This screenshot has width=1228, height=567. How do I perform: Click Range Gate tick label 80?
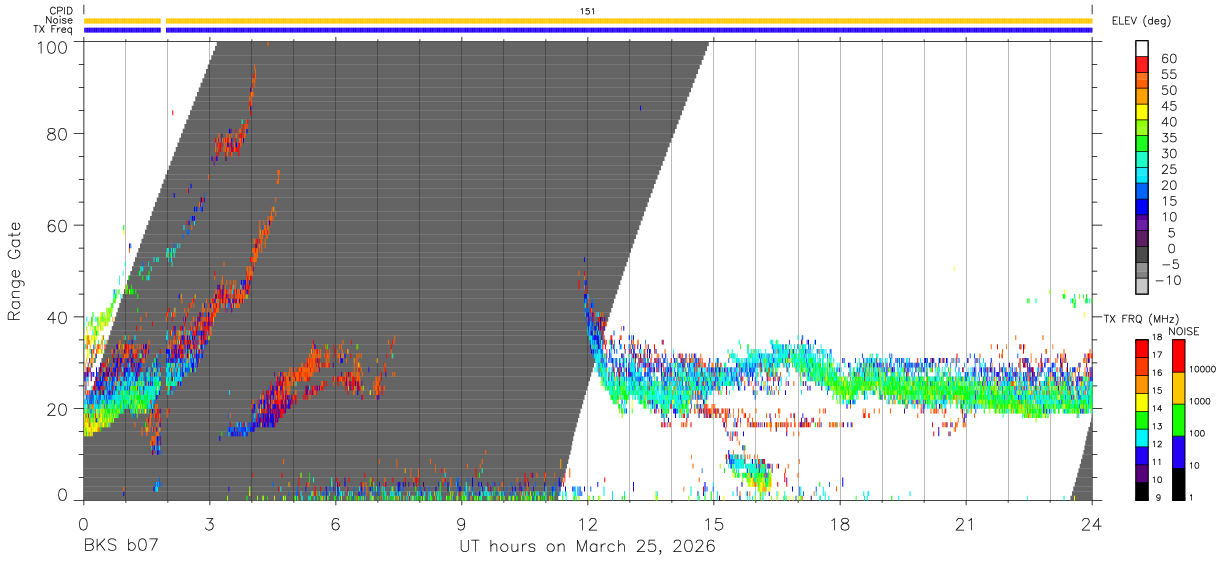(x=56, y=133)
